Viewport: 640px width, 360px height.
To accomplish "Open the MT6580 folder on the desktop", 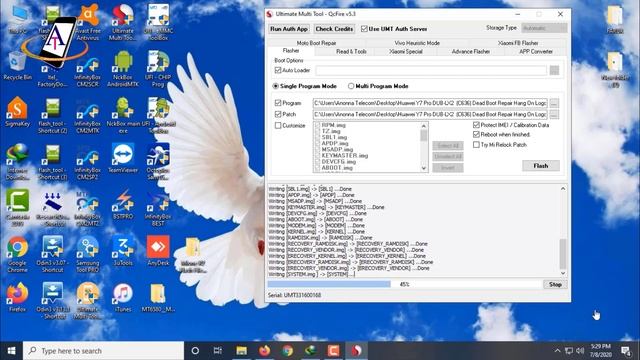I will pos(158,297).
